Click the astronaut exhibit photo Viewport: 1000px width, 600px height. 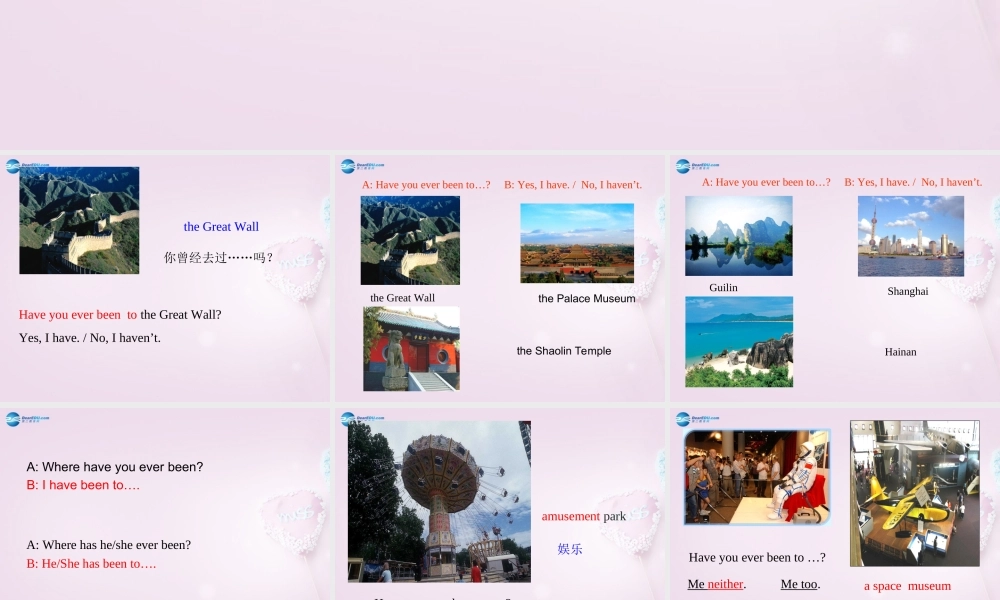757,477
